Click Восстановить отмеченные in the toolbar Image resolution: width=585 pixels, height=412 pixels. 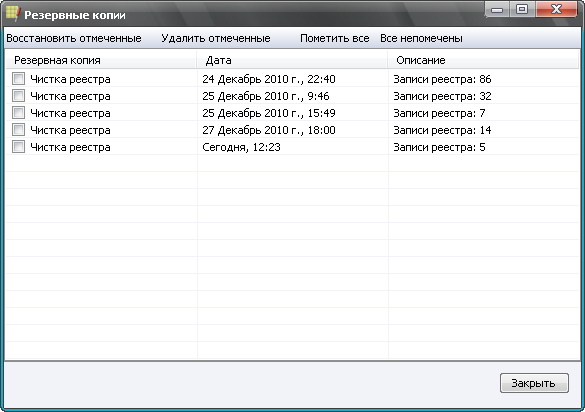point(74,38)
